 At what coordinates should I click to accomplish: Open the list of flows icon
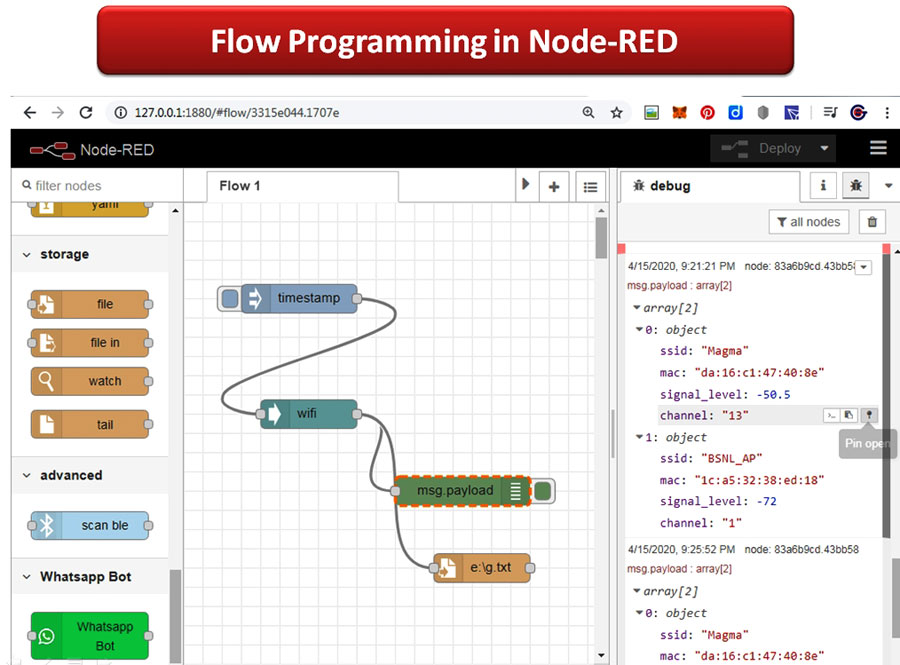(x=590, y=186)
